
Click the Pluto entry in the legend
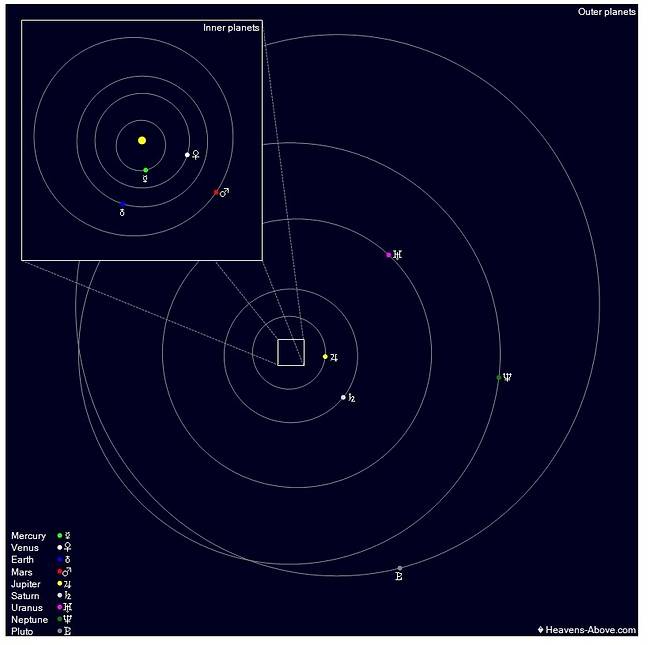tap(22, 631)
